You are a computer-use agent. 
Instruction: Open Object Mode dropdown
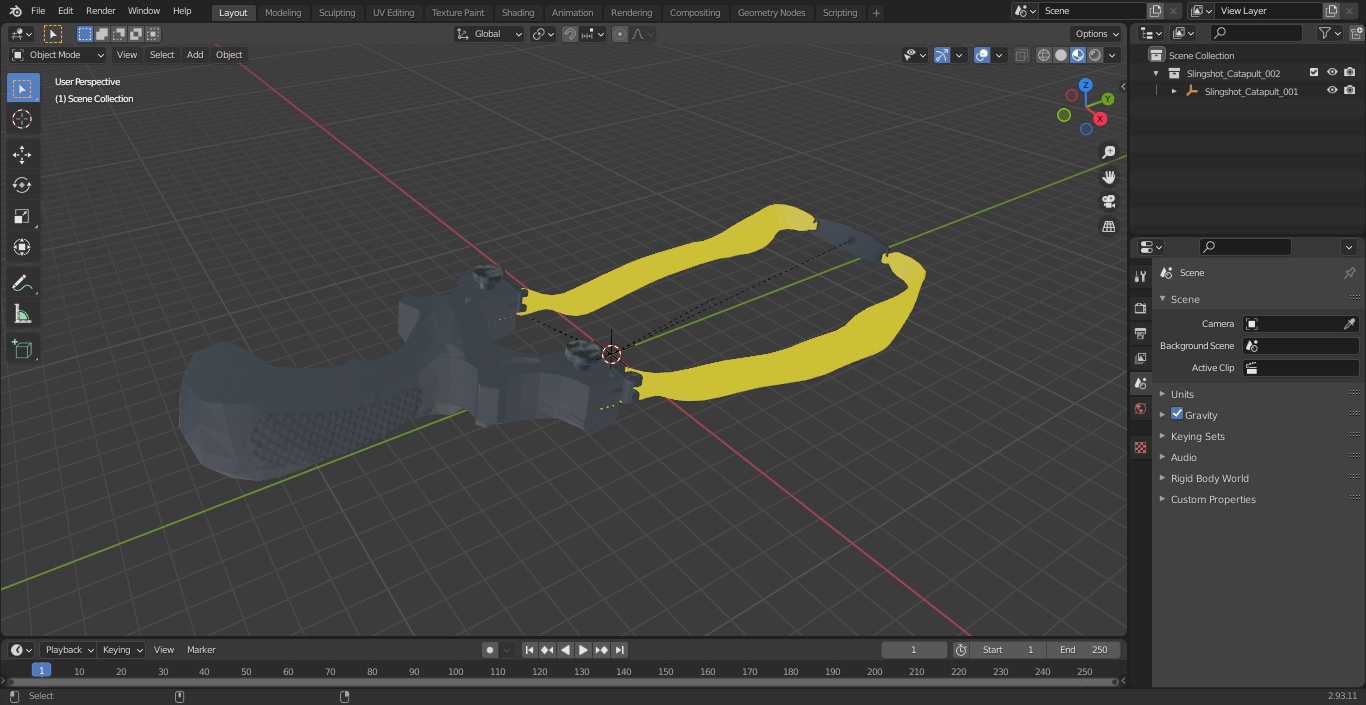[58, 55]
